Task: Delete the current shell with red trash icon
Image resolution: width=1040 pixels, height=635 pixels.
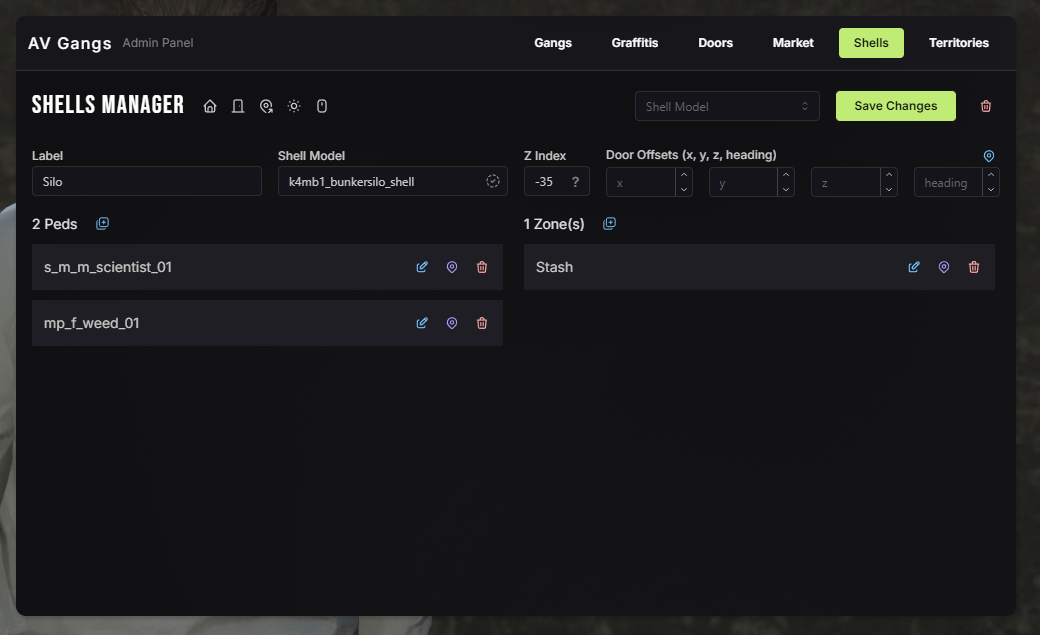Action: tap(986, 106)
